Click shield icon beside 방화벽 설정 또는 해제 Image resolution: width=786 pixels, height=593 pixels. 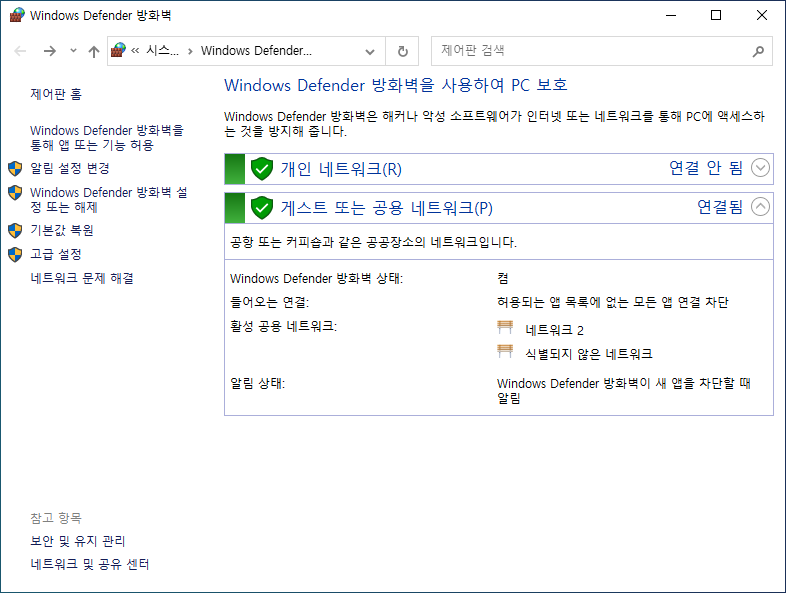[x=15, y=192]
